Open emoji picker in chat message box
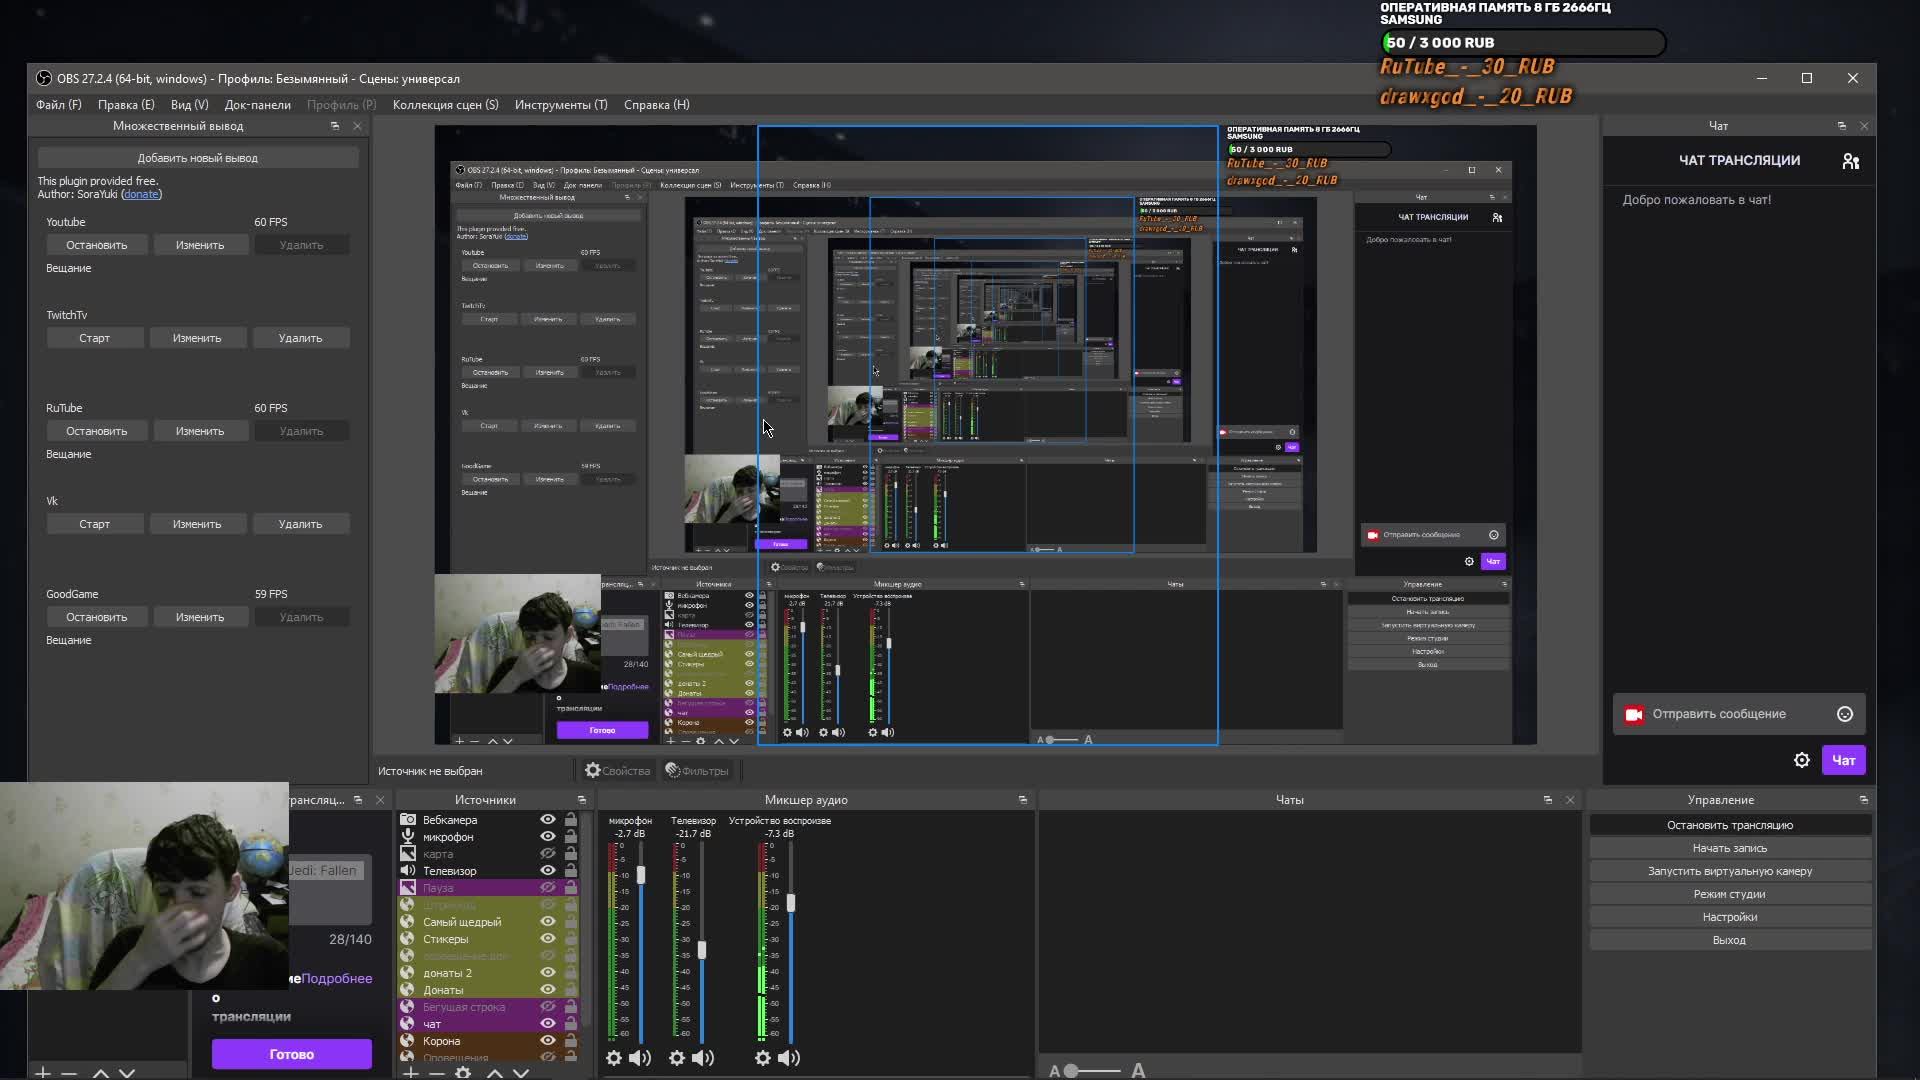 pos(1845,714)
